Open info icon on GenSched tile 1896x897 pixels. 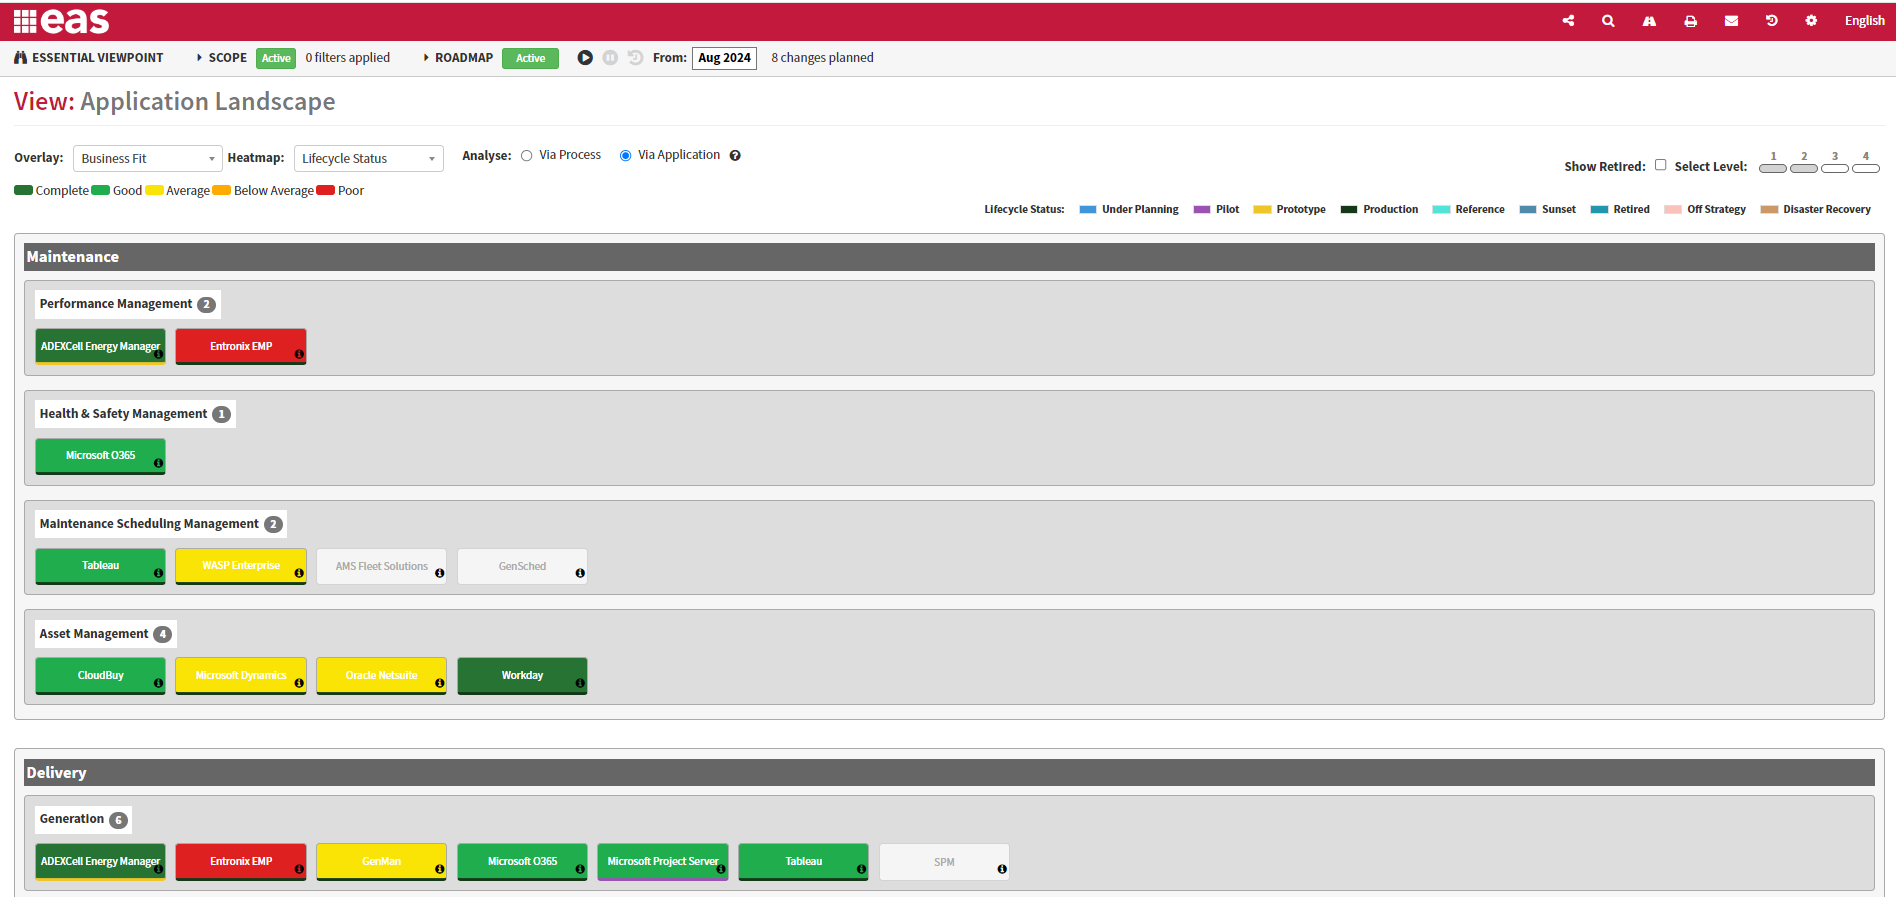click(x=580, y=573)
